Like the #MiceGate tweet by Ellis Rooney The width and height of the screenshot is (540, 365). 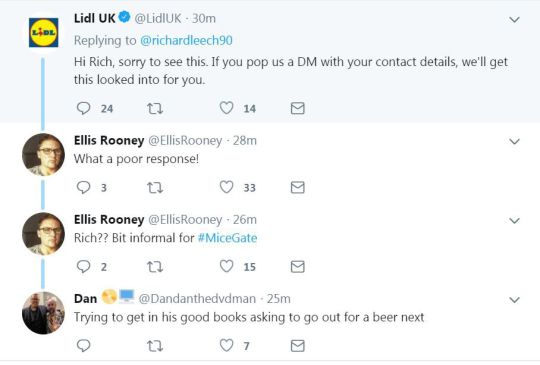(226, 267)
